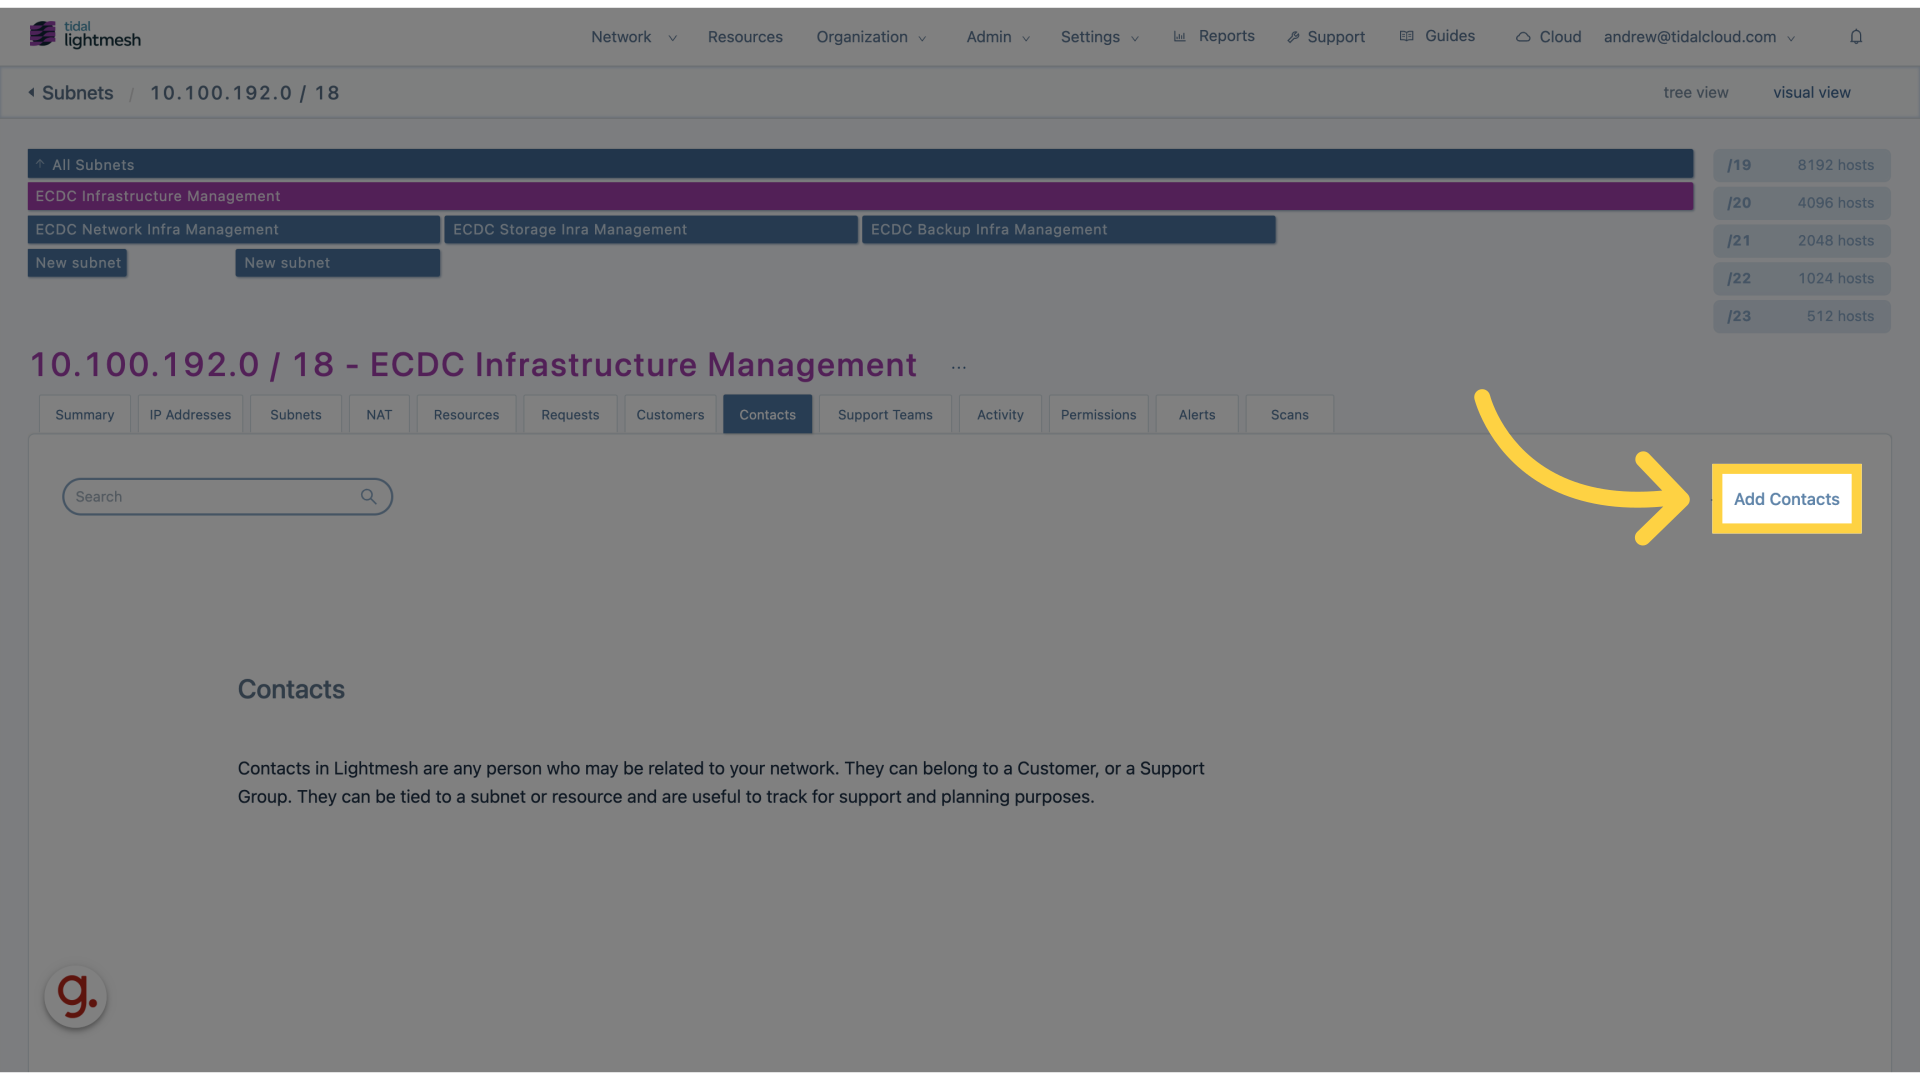Click the Tidal Lightmesh logo
Screen dimensions: 1920x1080
pos(85,35)
